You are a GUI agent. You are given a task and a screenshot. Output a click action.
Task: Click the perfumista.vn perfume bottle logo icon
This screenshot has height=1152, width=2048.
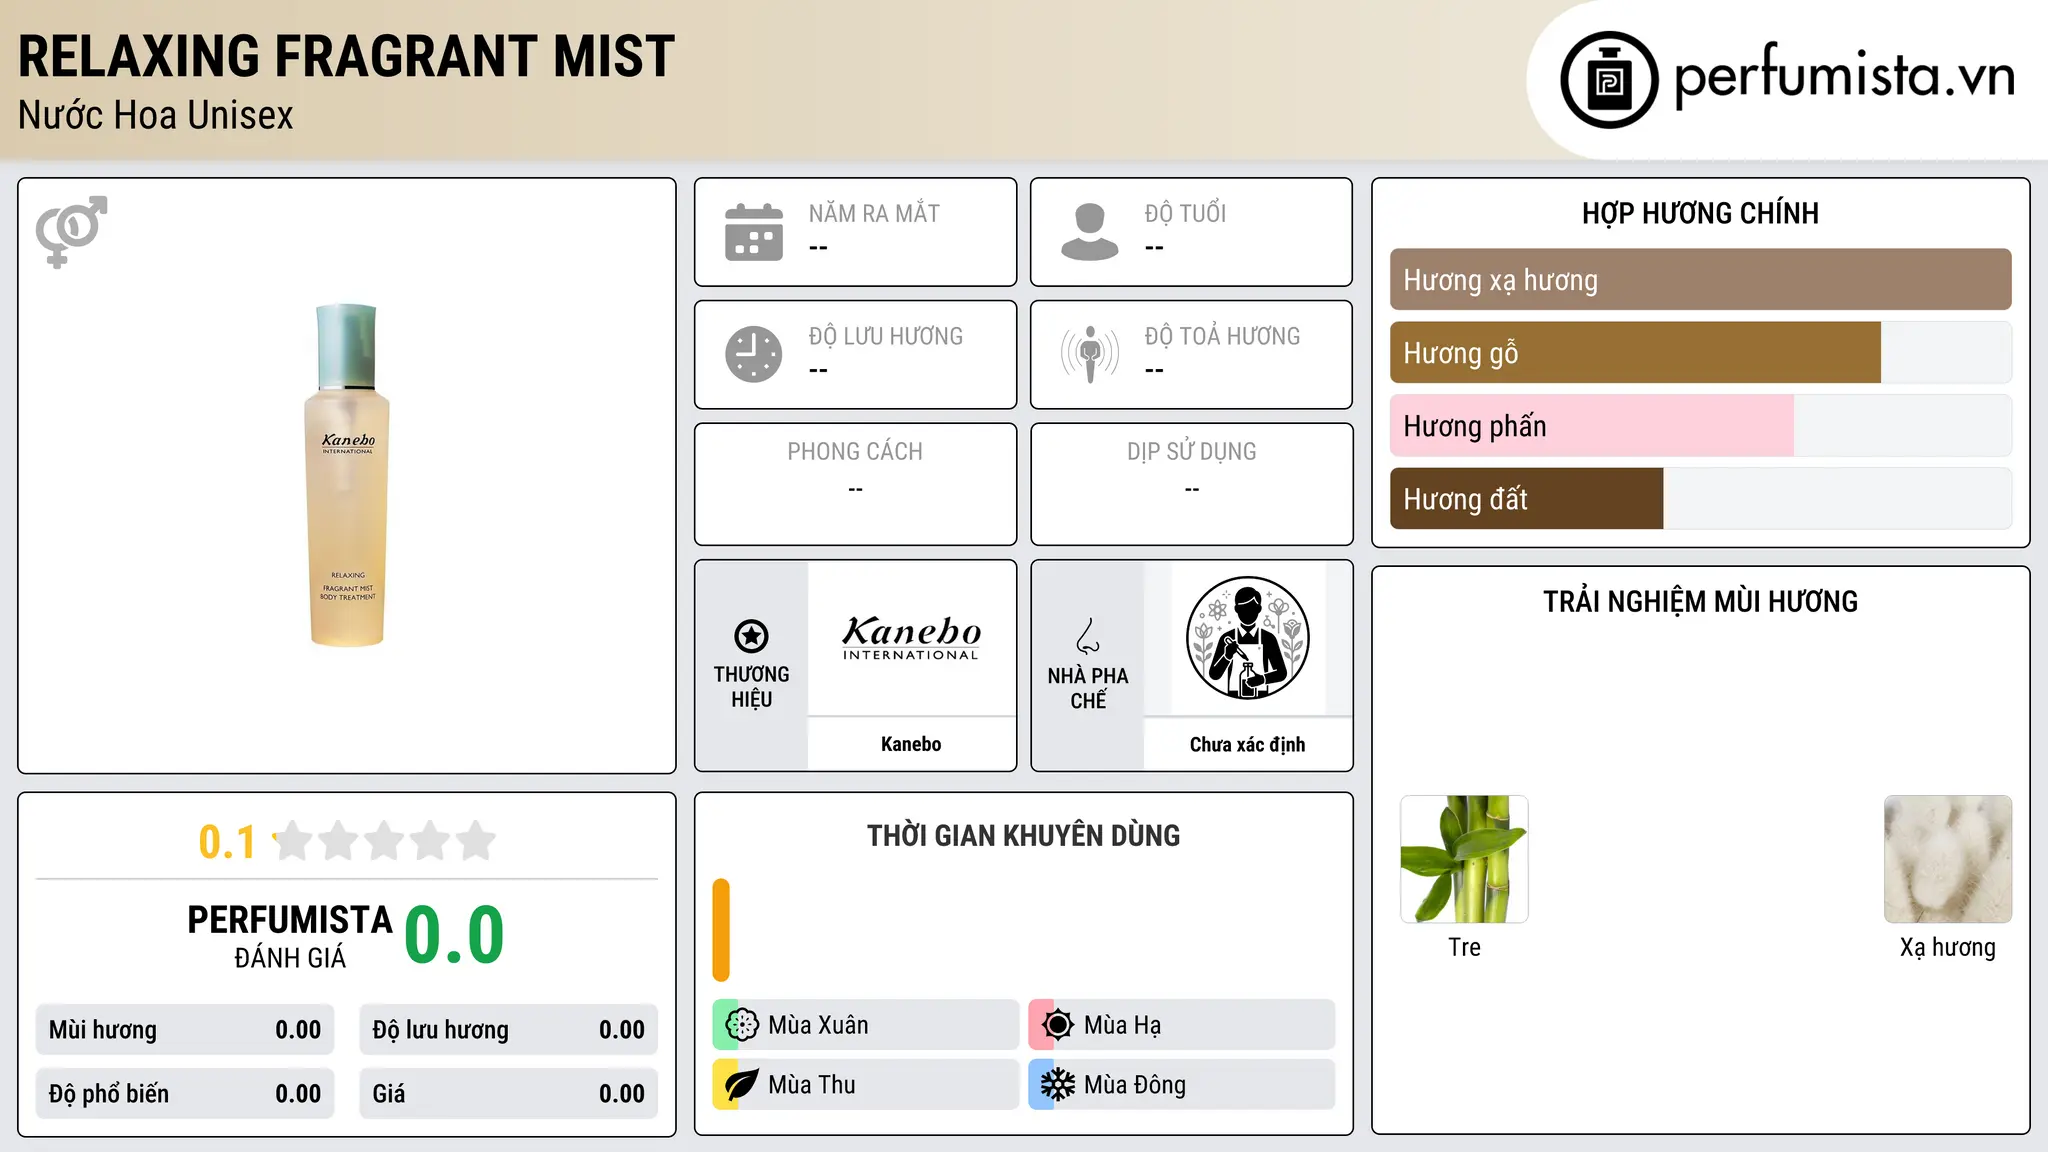point(1609,80)
